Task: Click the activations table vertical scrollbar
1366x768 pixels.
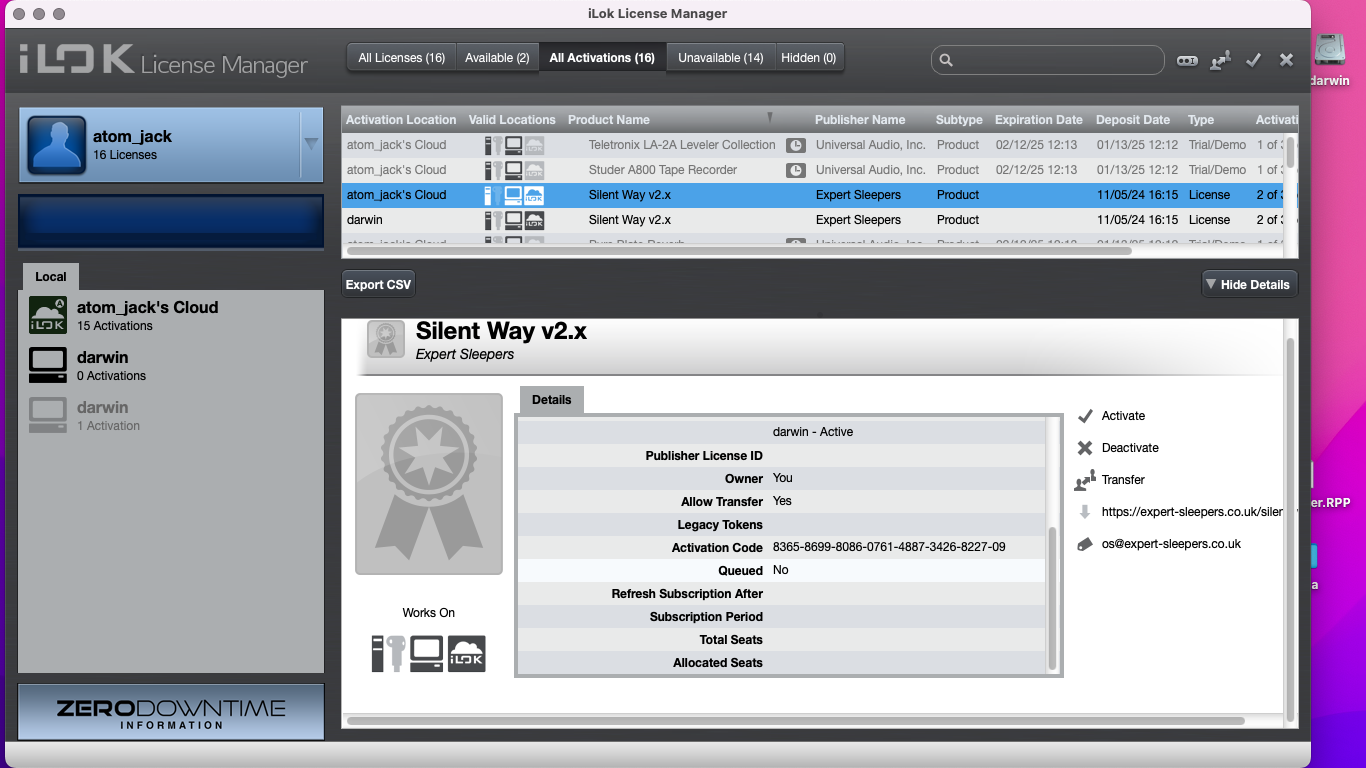Action: tap(1290, 152)
